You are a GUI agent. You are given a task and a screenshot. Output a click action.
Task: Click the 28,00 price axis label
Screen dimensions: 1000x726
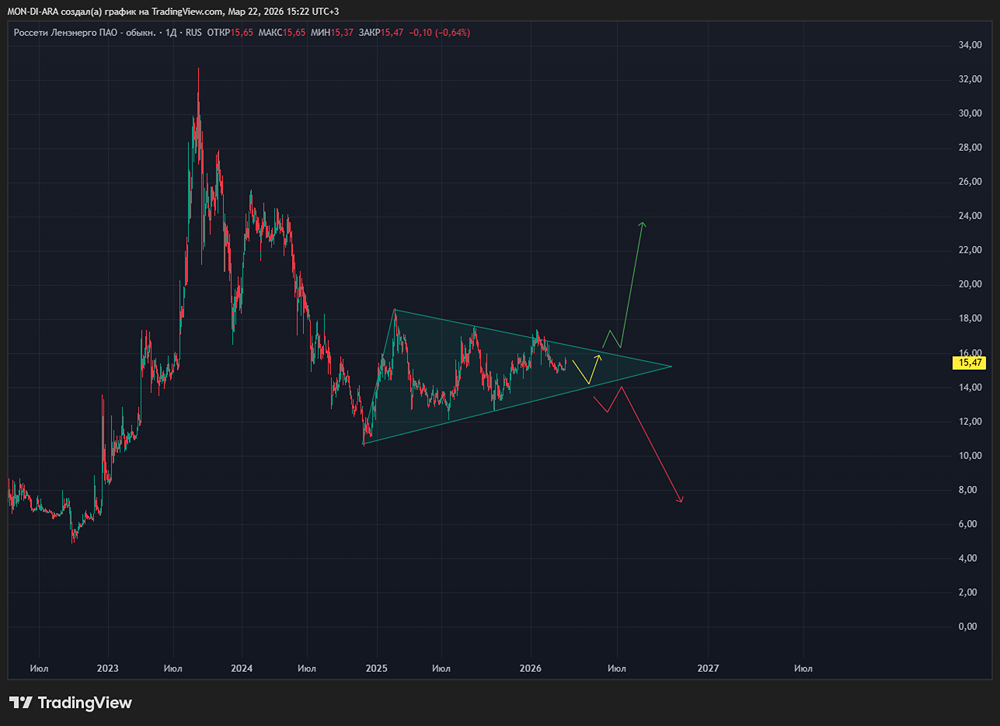click(970, 147)
